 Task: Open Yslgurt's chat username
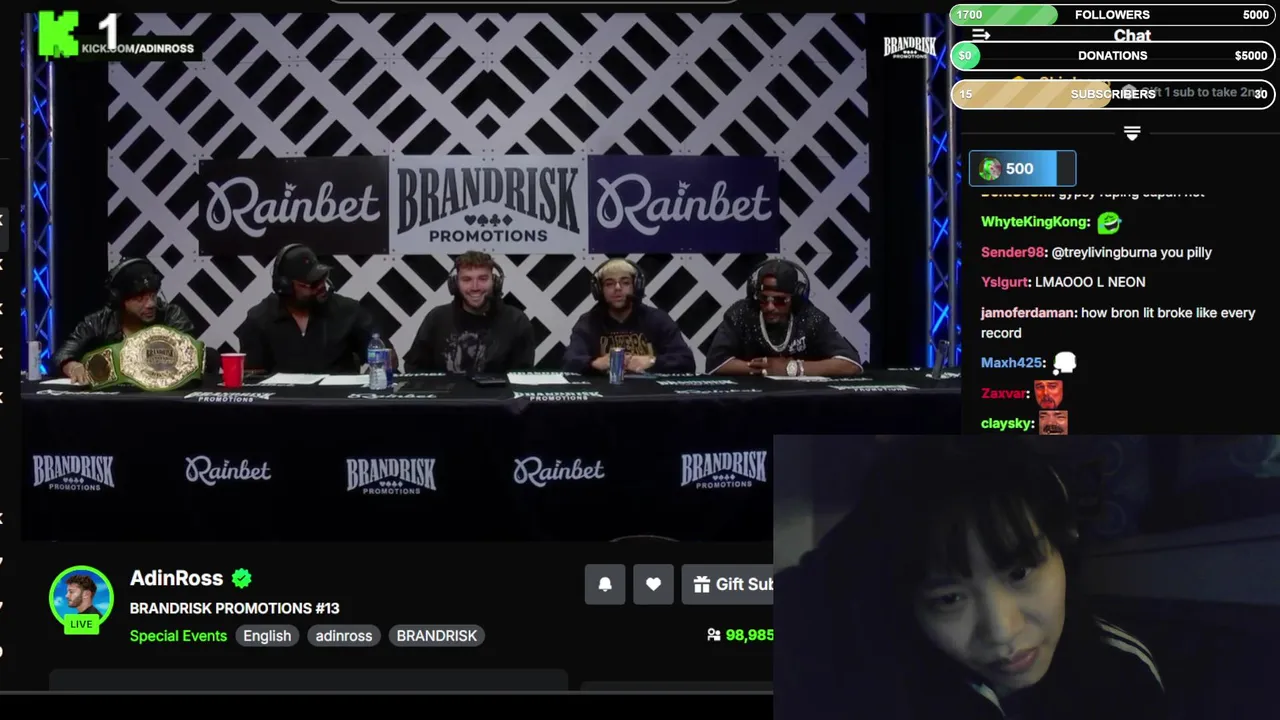1005,283
